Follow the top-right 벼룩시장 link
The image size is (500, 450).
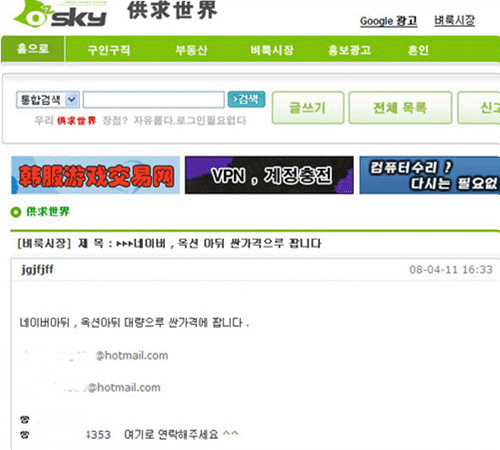[x=454, y=20]
